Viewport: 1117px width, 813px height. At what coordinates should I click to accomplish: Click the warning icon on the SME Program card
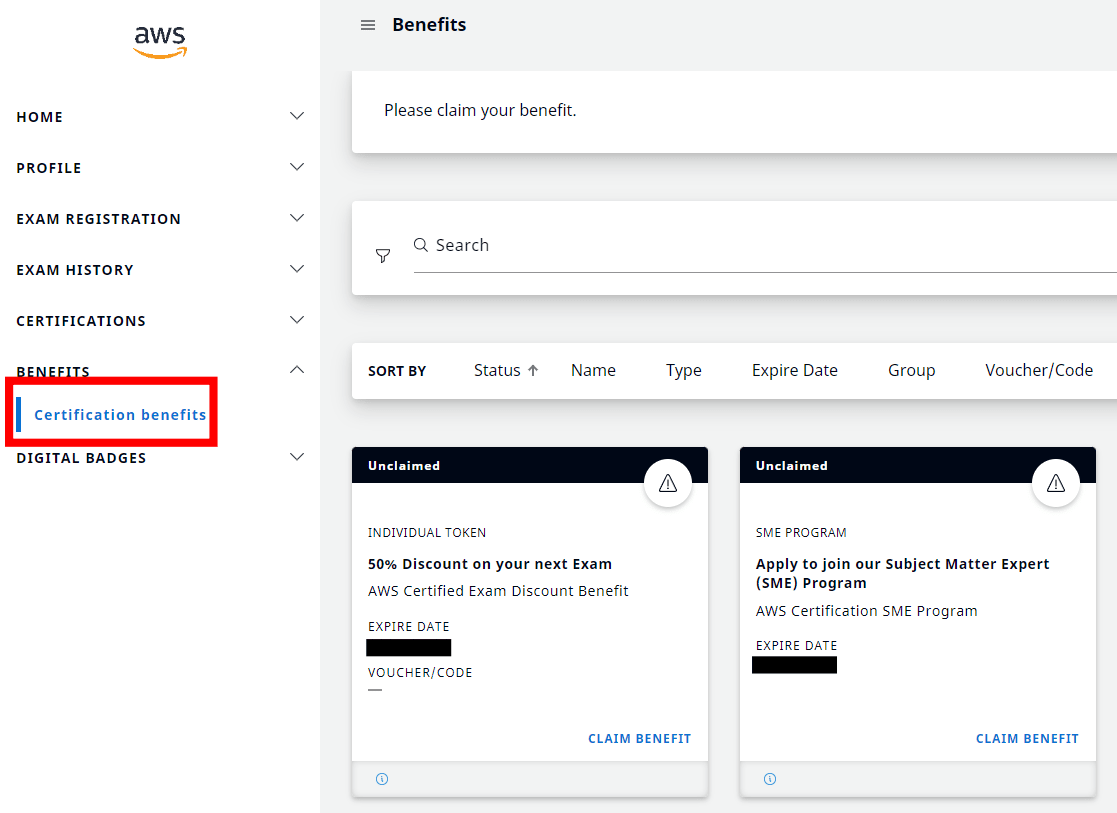click(x=1056, y=484)
